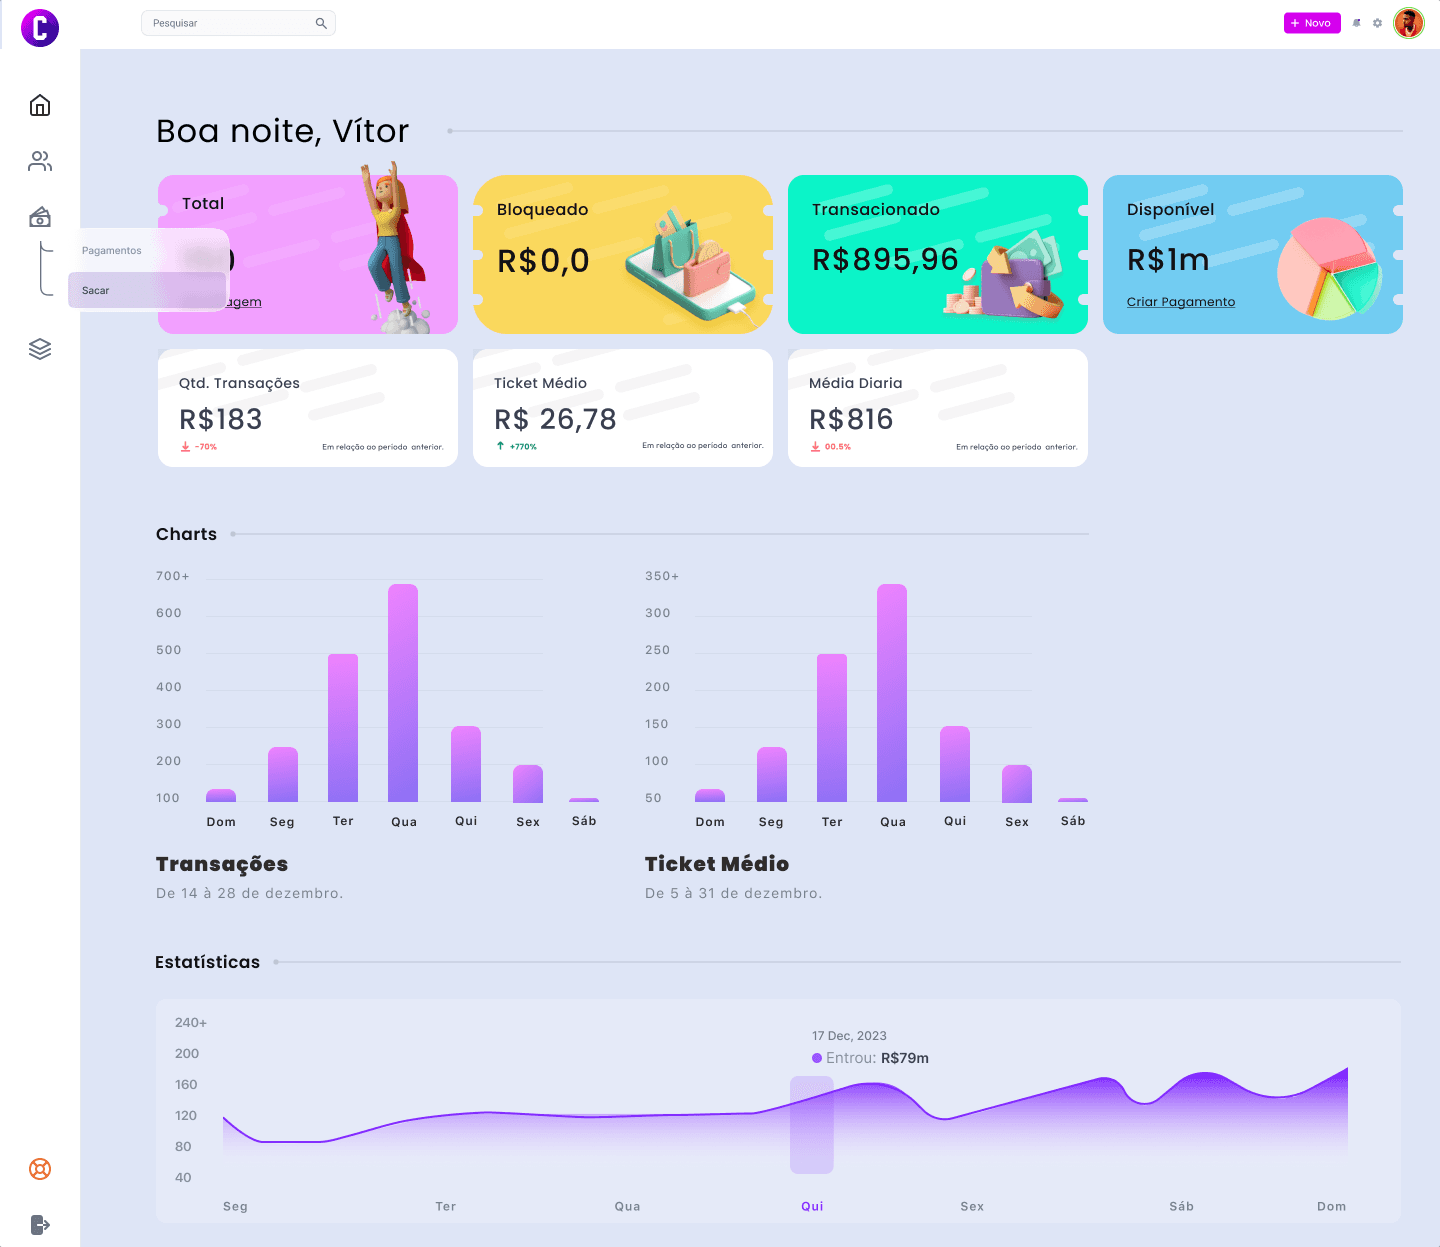The image size is (1440, 1247).
Task: Follow the Criar Pagamento link
Action: (1181, 302)
